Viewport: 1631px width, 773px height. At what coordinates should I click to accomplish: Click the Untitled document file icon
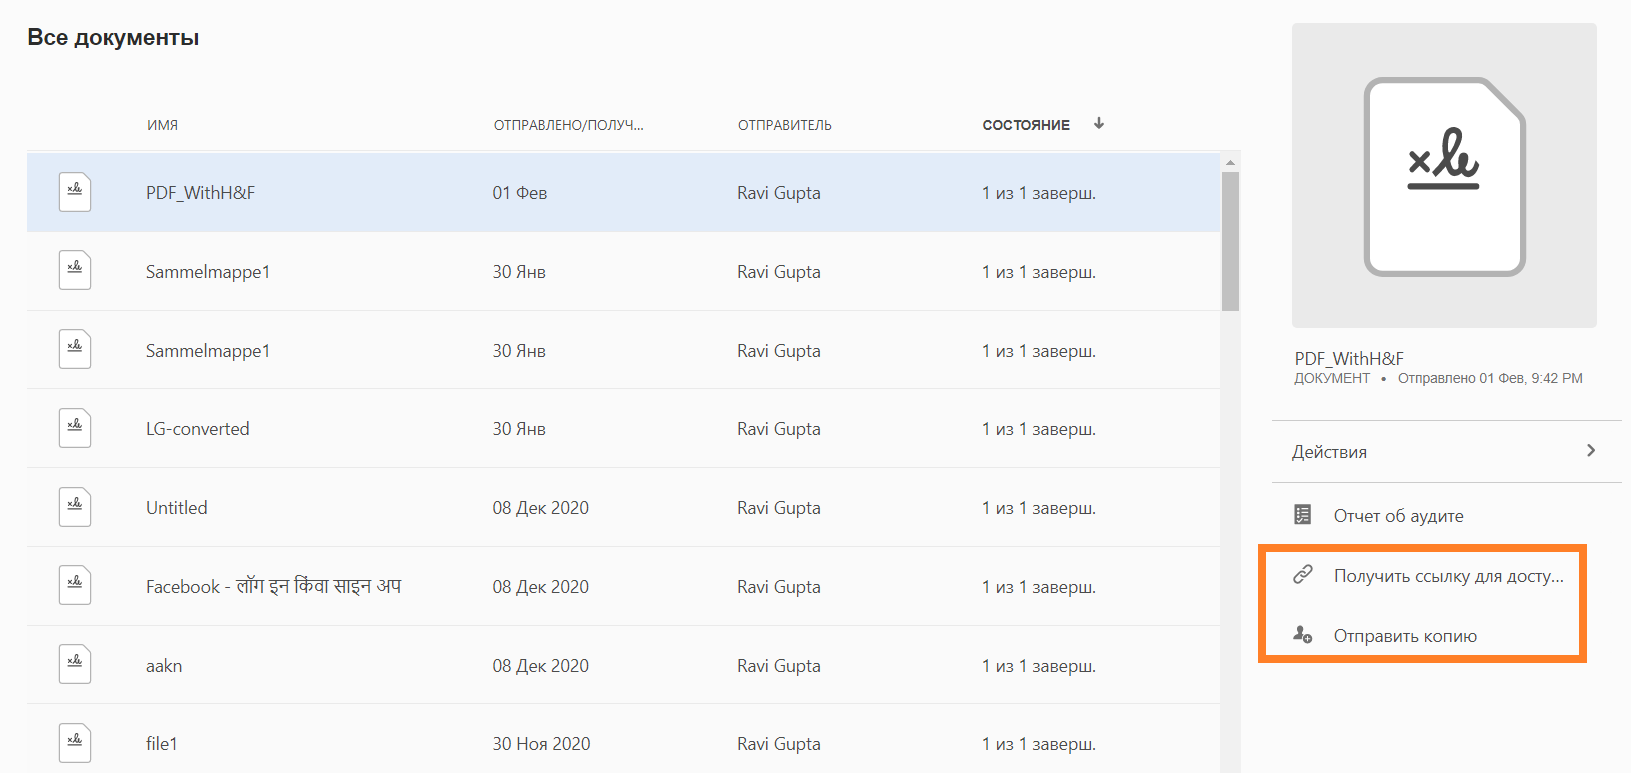point(75,507)
